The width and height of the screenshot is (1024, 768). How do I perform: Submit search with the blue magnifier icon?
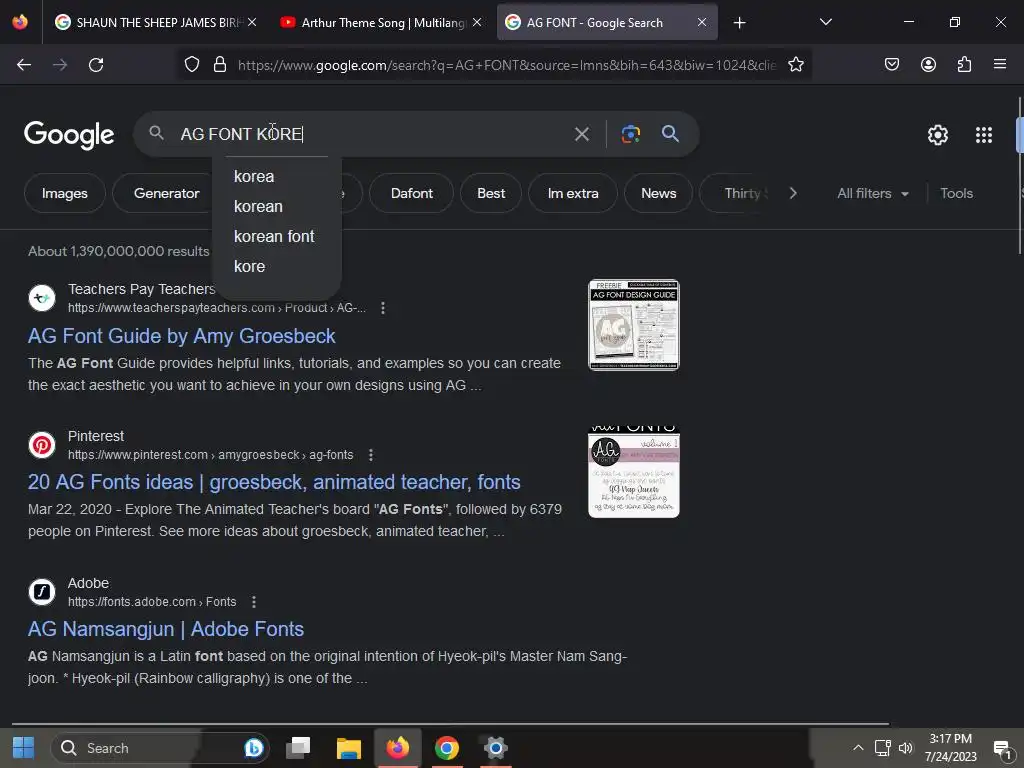(x=670, y=134)
